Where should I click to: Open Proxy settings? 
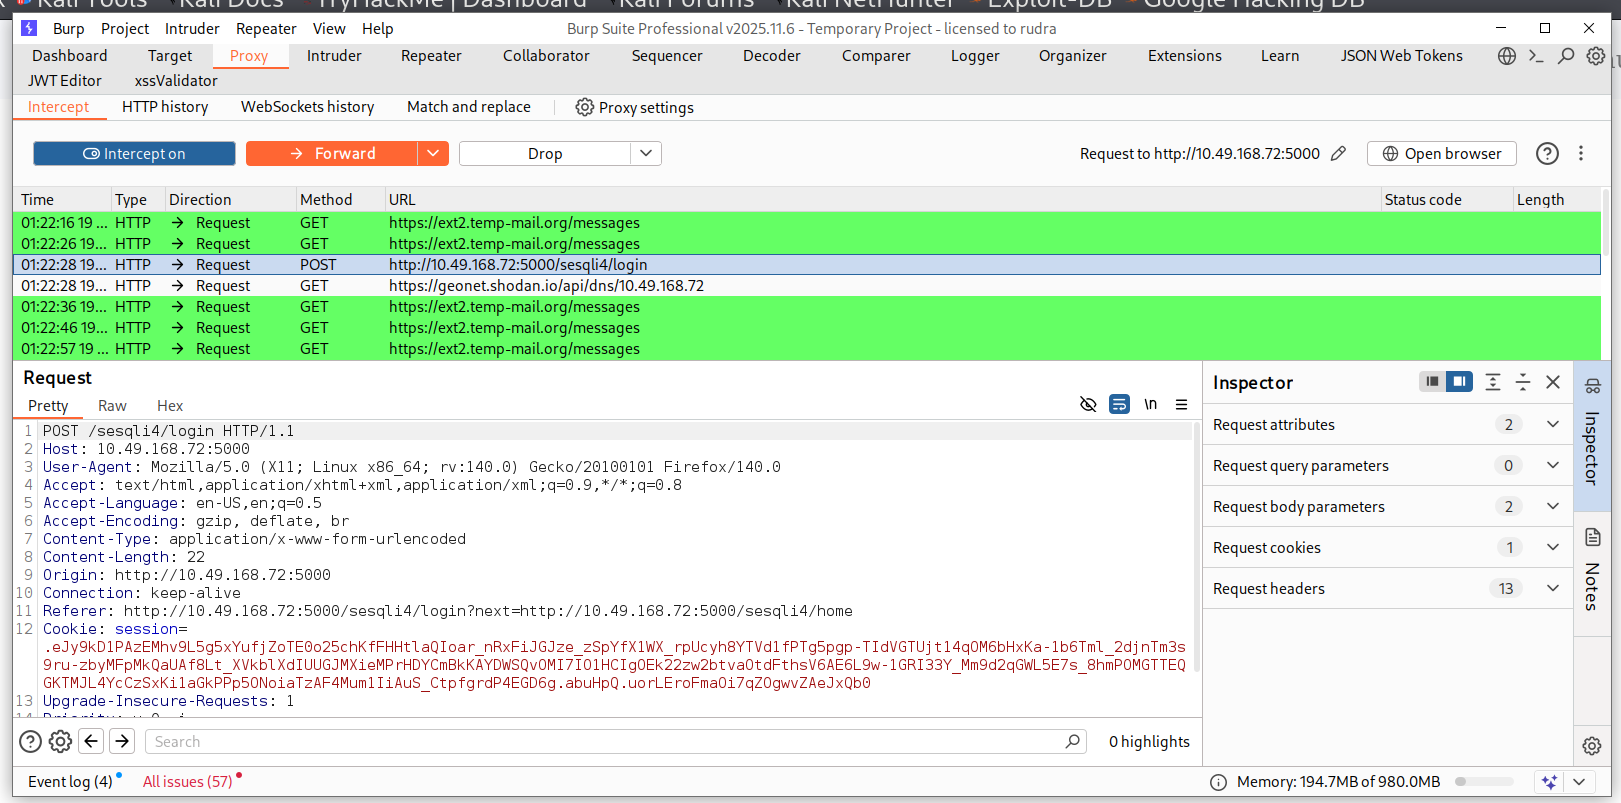point(634,107)
